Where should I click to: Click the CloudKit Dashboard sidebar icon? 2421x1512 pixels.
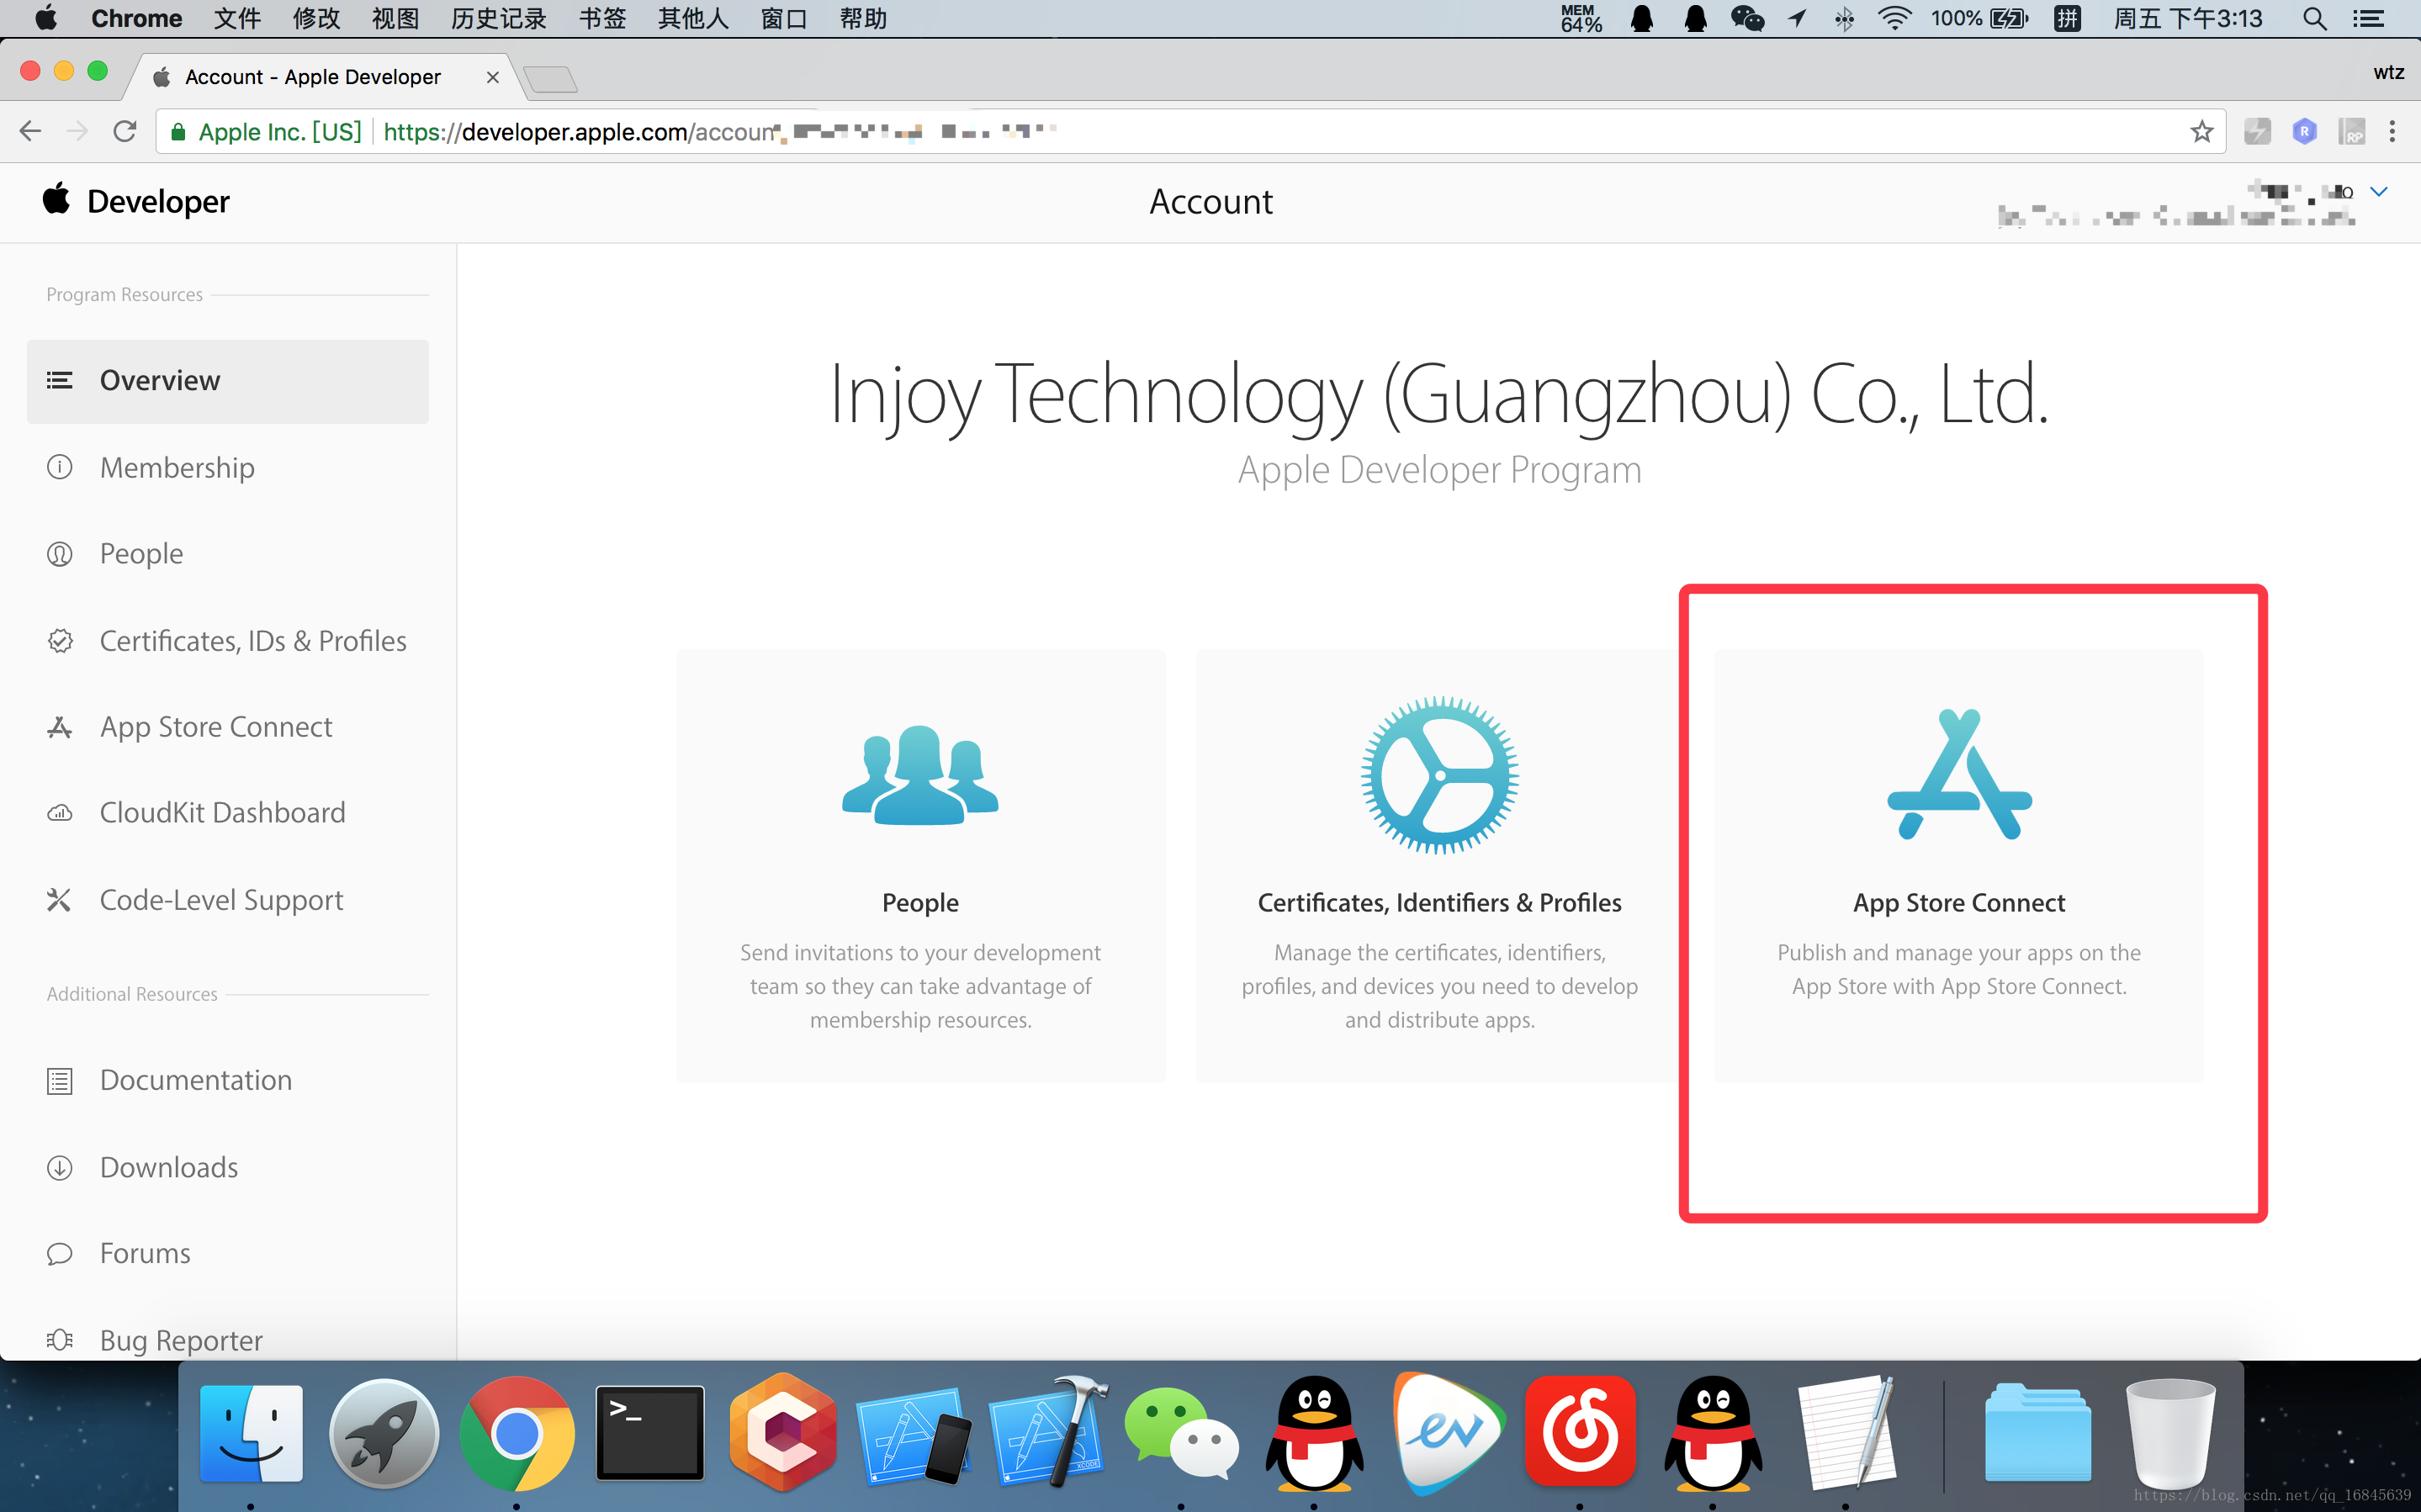[x=57, y=812]
